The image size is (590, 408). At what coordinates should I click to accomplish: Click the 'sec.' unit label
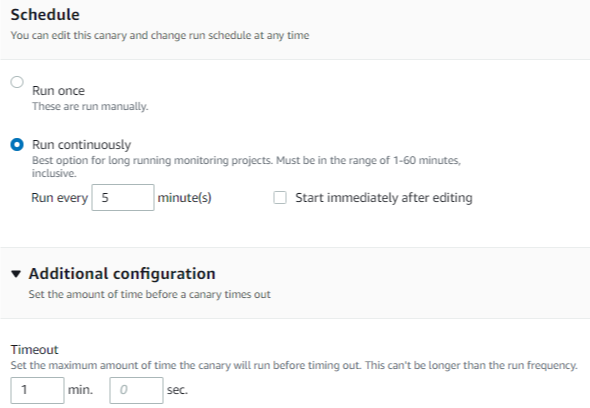177,390
